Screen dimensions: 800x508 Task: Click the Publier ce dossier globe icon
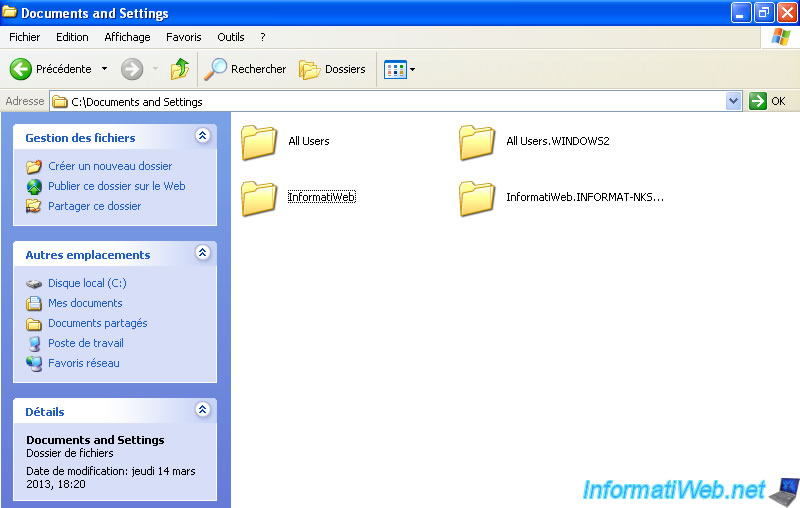34,187
